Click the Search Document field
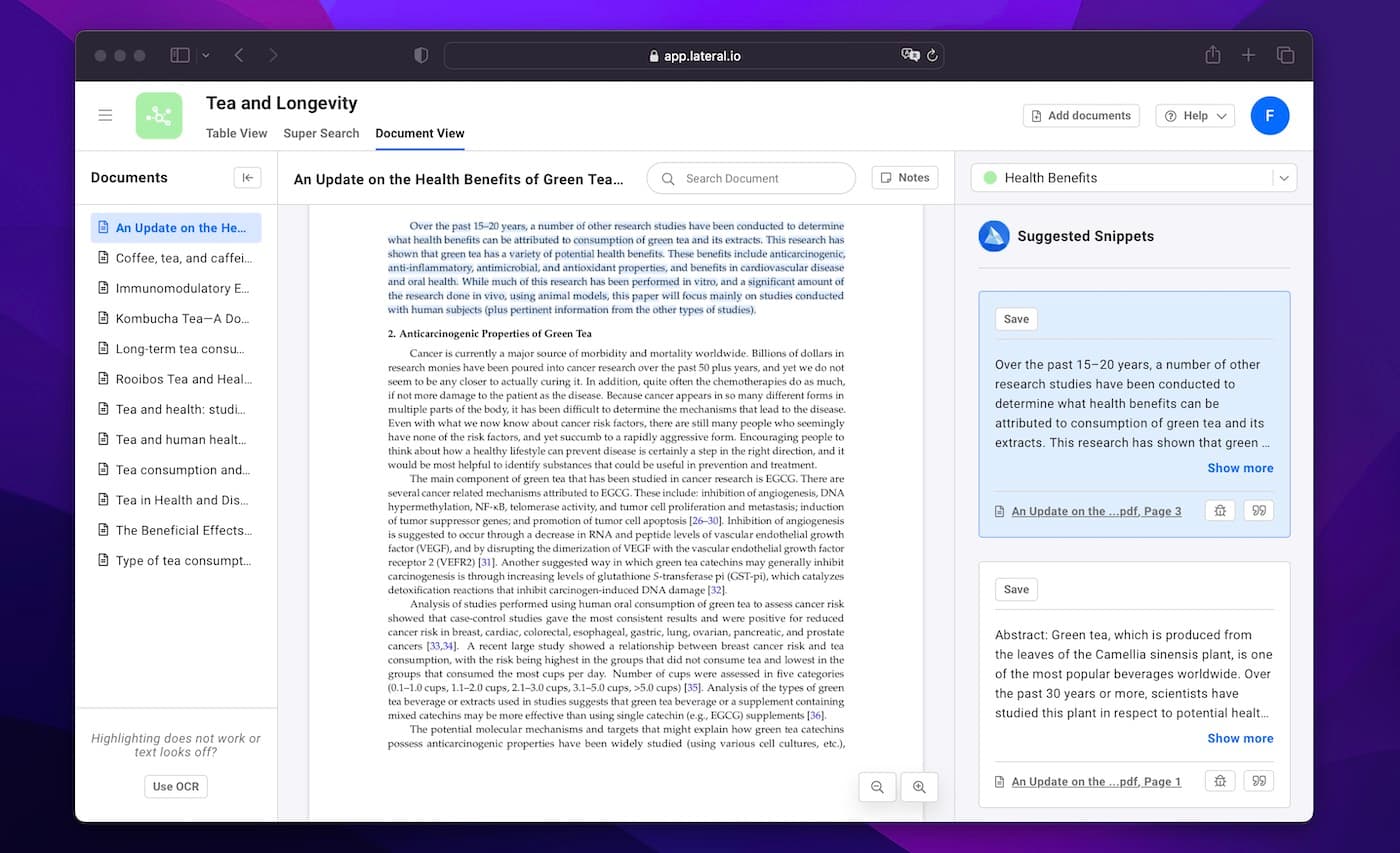1400x853 pixels. (751, 178)
